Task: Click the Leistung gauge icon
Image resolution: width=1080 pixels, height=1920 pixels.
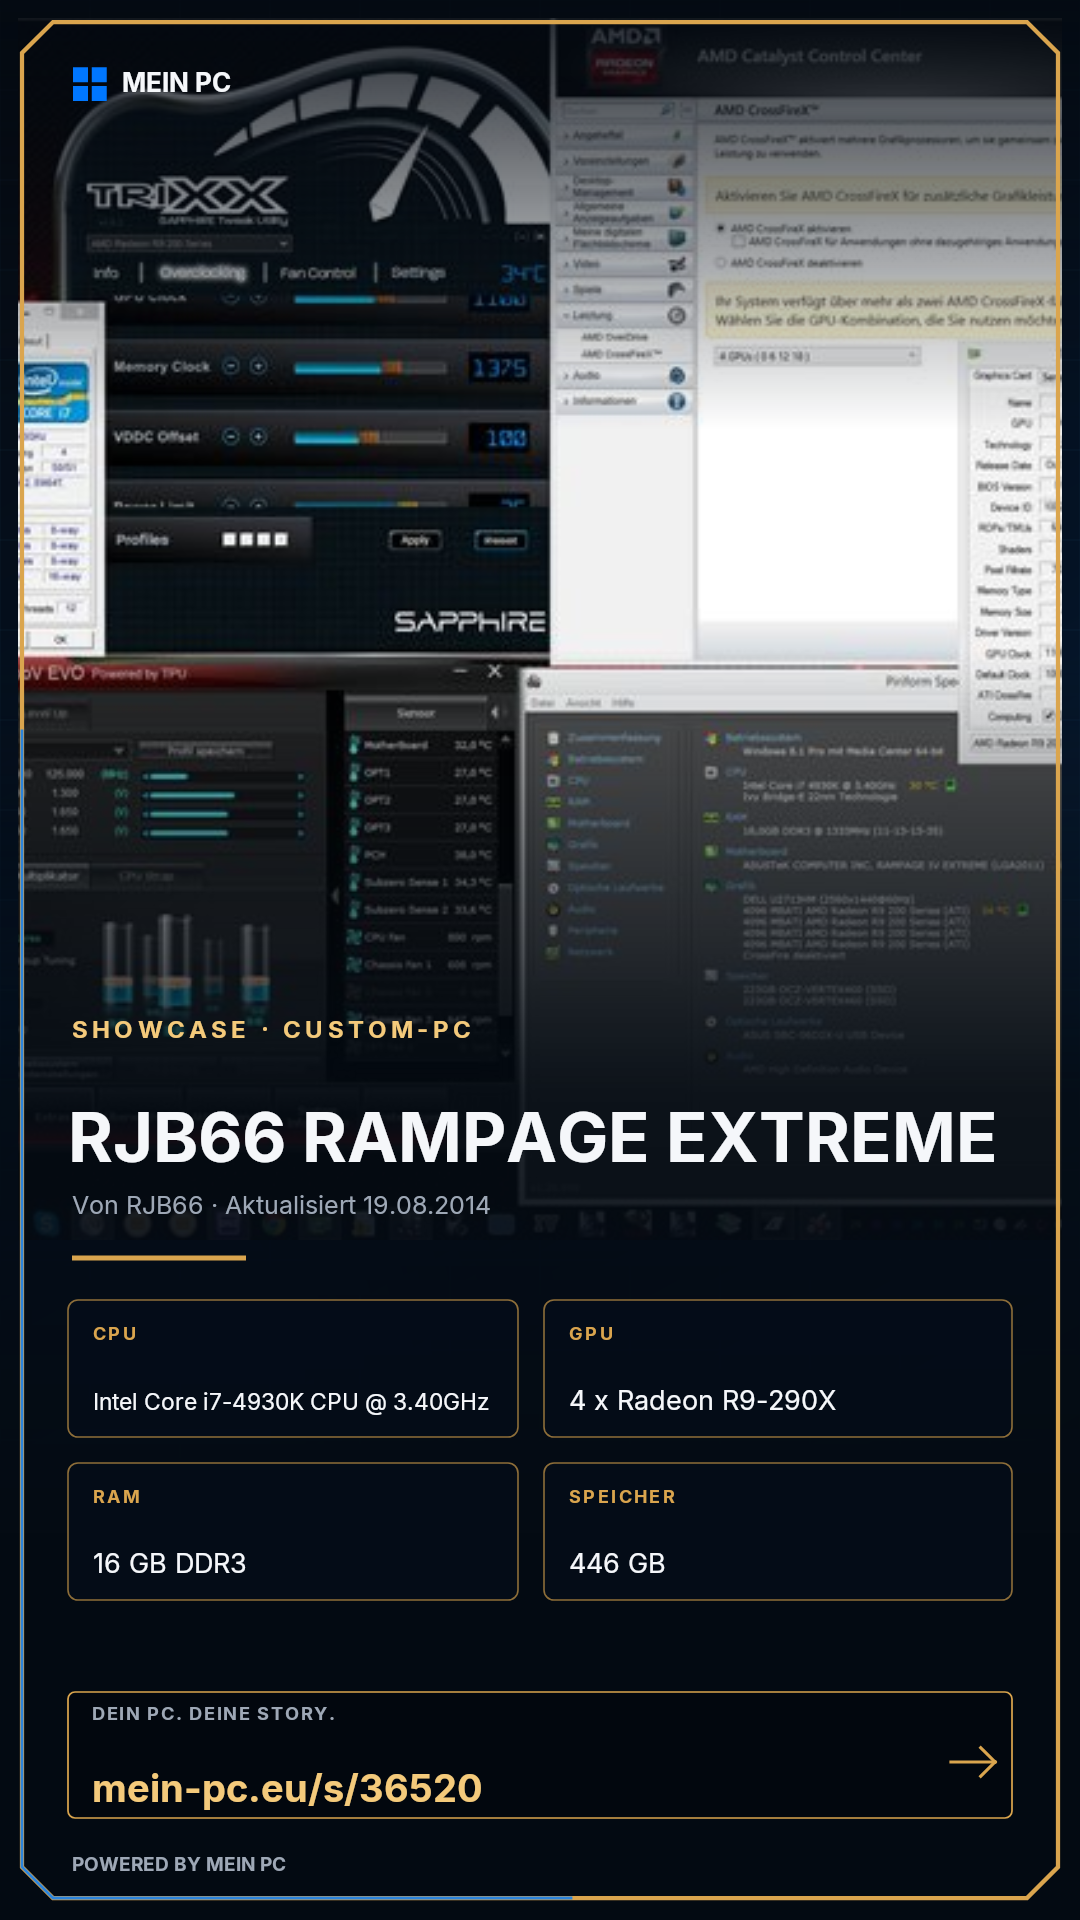Action: (677, 315)
